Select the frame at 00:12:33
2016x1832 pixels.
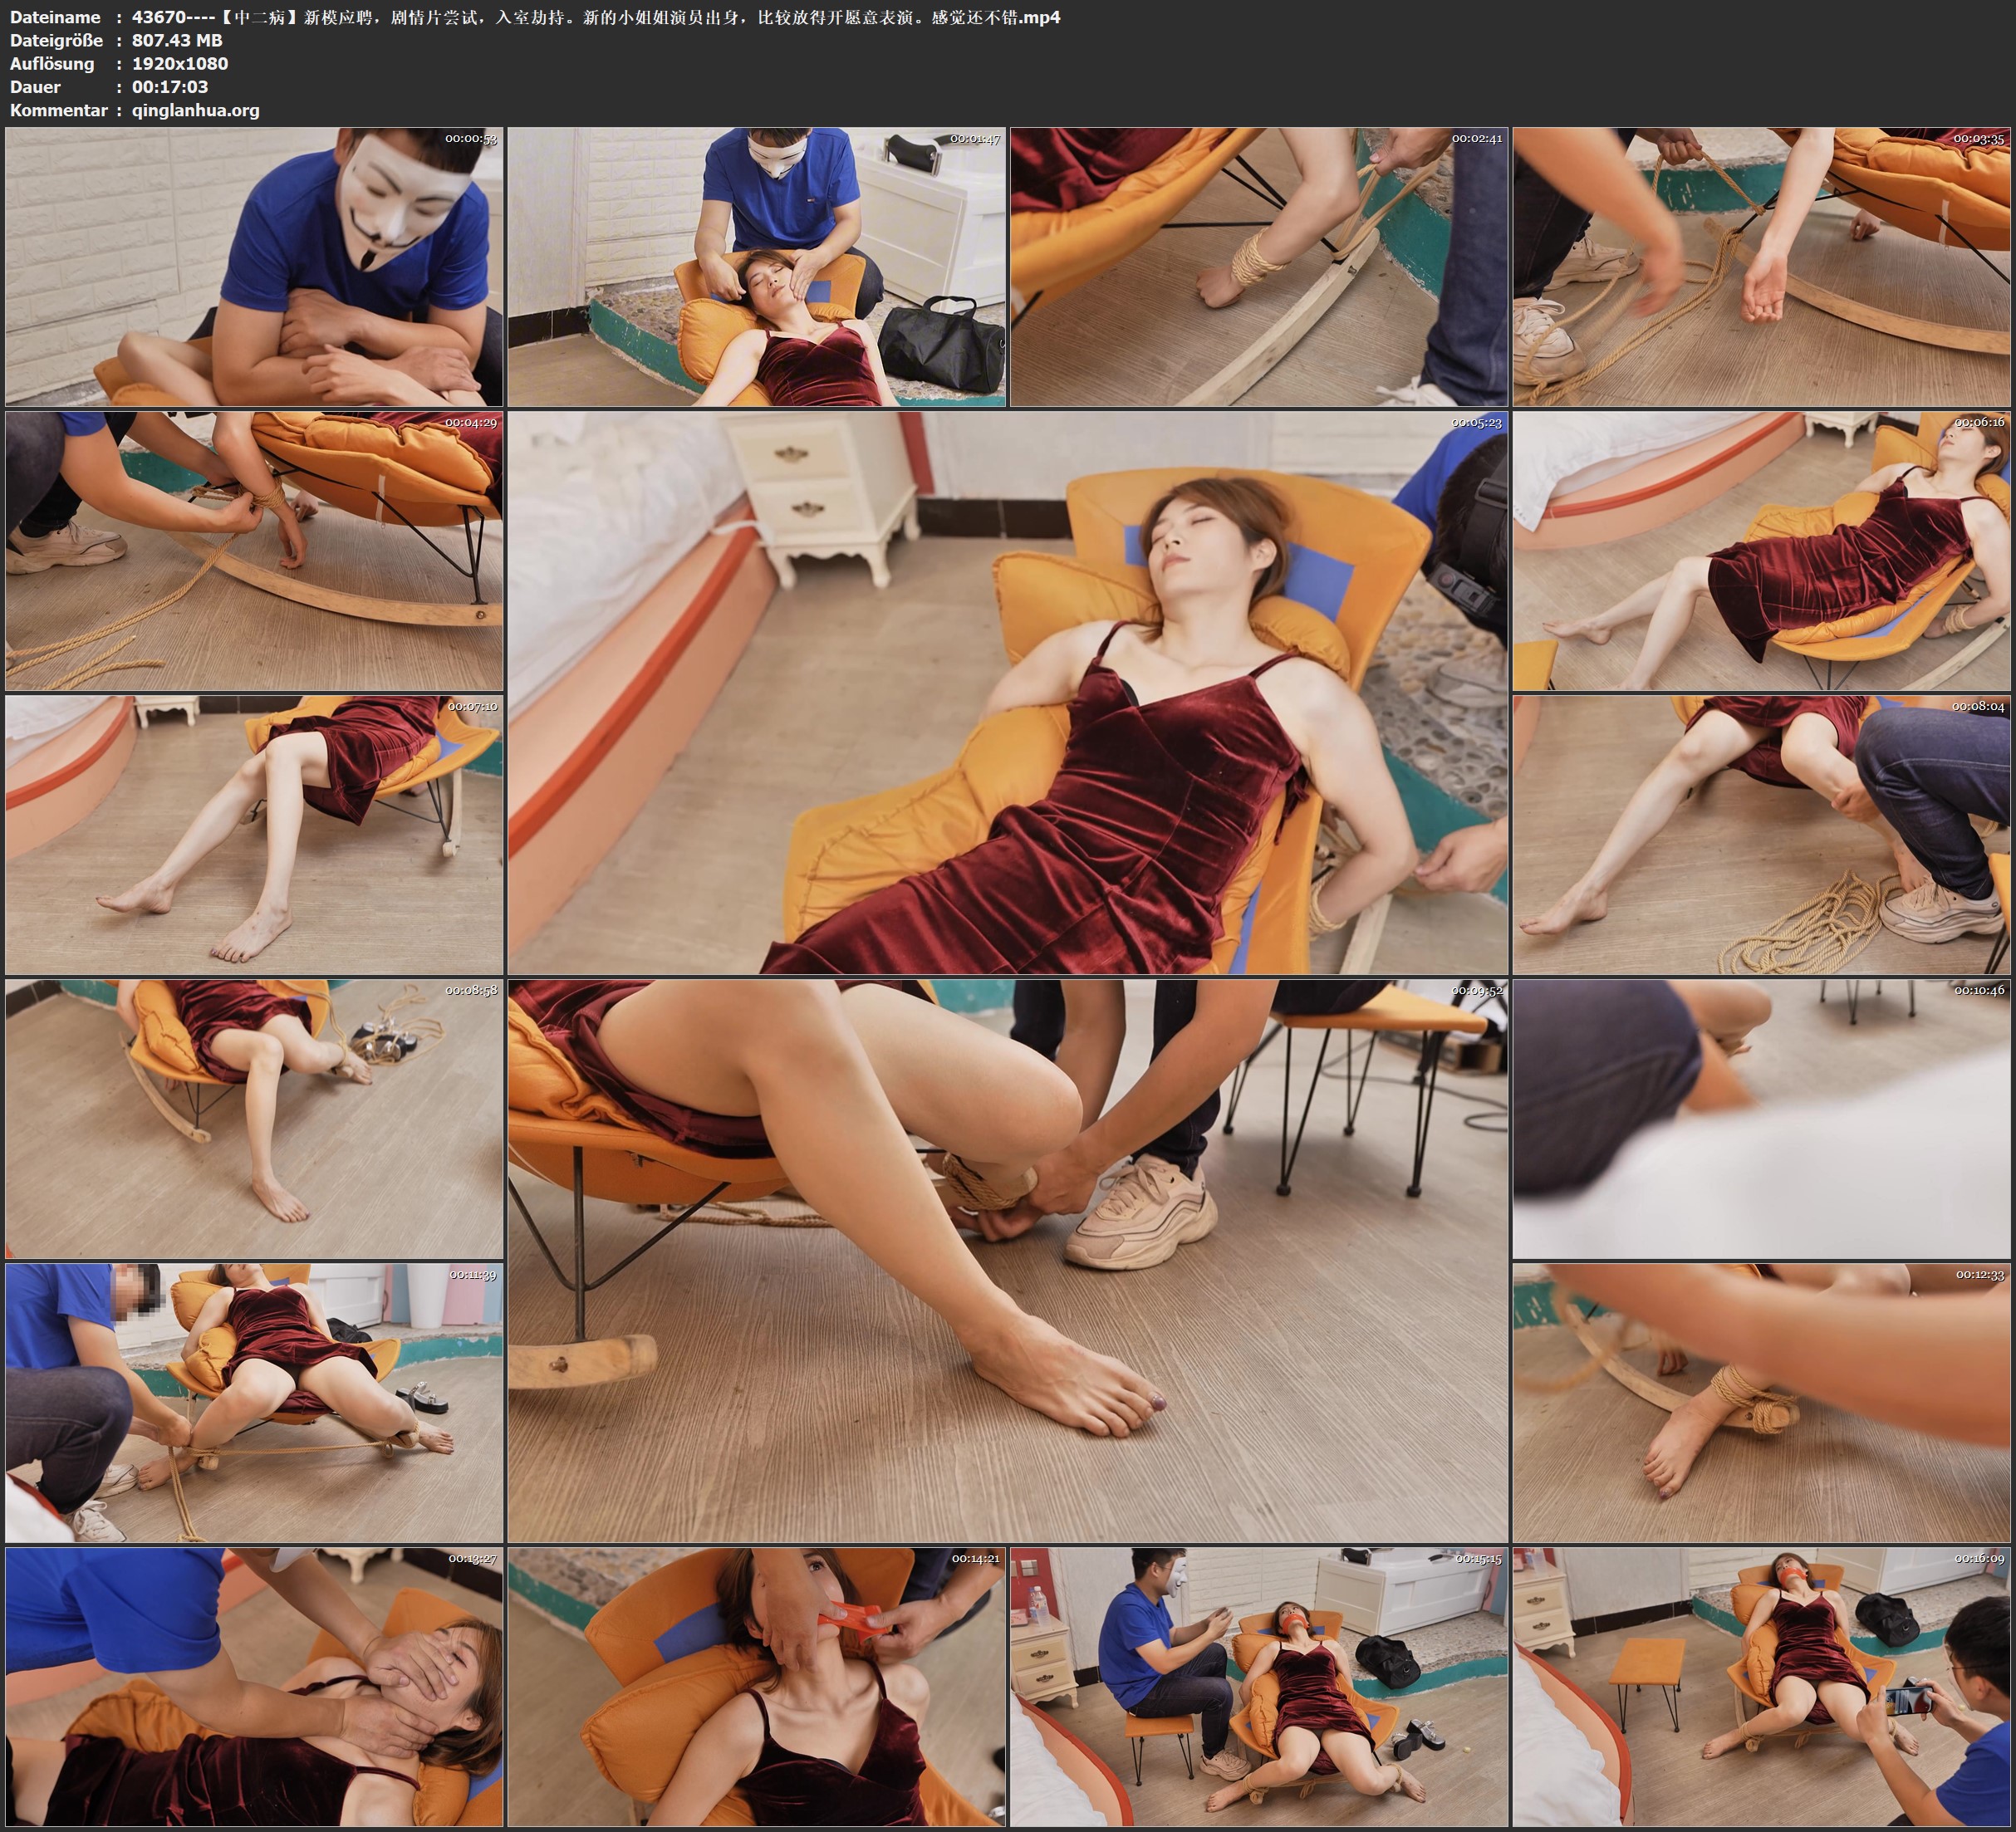pyautogui.click(x=1762, y=1403)
